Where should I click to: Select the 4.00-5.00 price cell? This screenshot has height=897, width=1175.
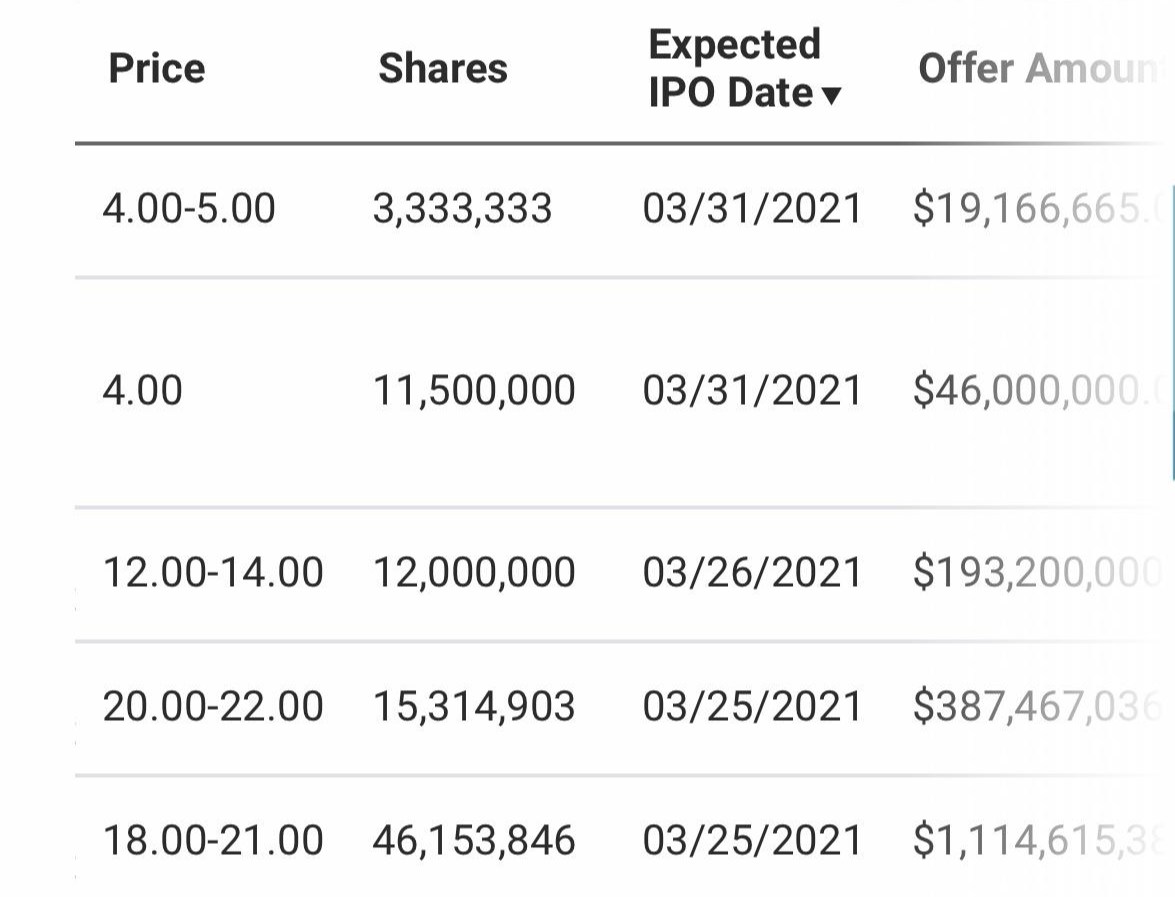click(189, 208)
